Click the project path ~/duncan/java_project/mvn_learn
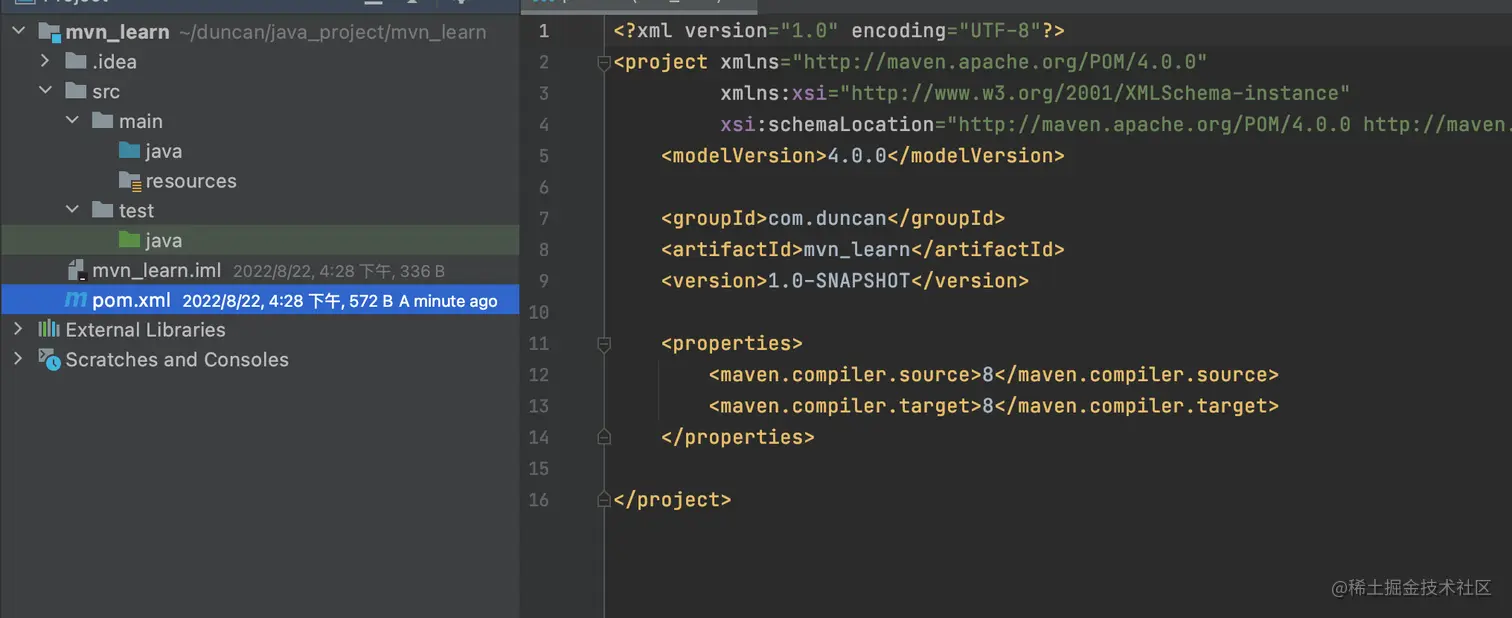Screen dimensions: 1512x618 pos(332,32)
